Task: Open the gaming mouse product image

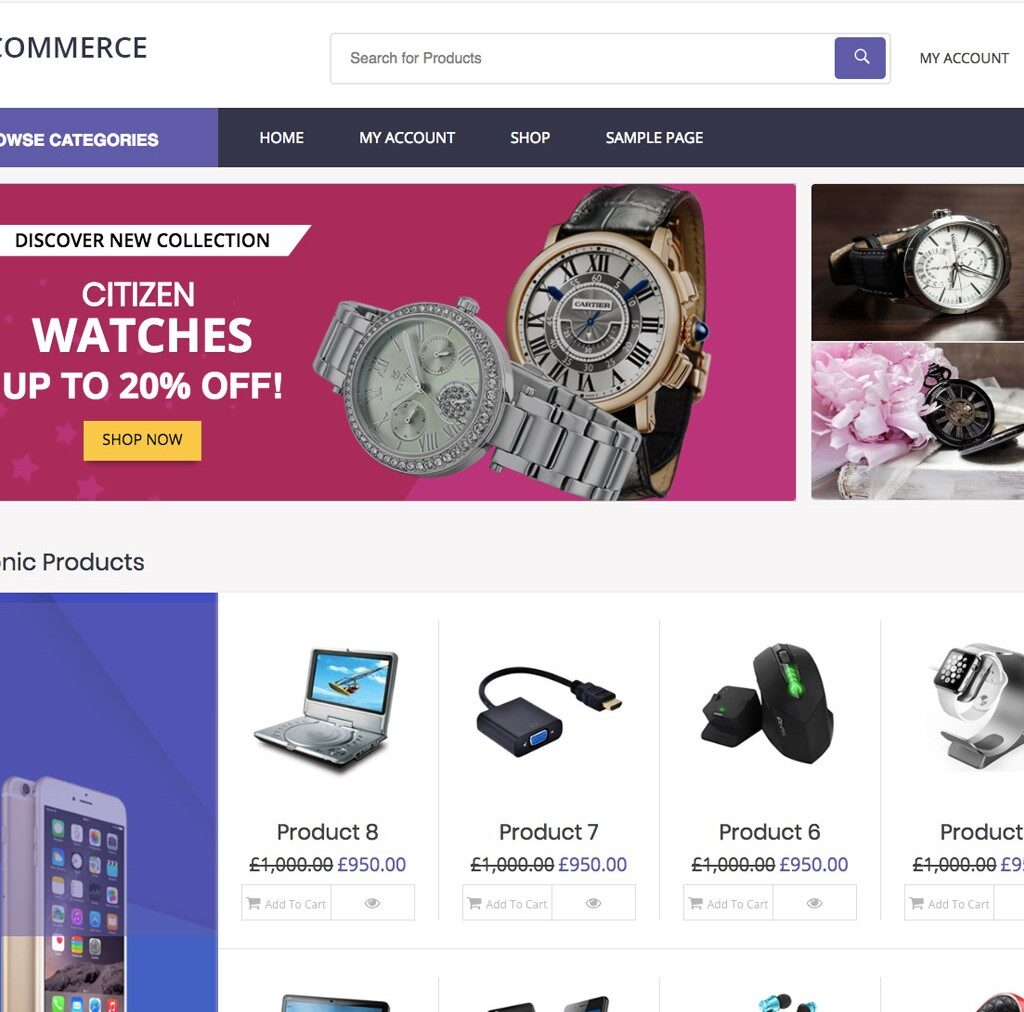Action: (769, 704)
